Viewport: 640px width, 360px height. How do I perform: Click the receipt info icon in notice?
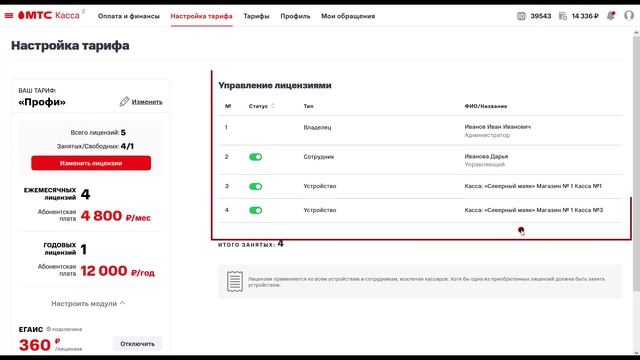235,281
